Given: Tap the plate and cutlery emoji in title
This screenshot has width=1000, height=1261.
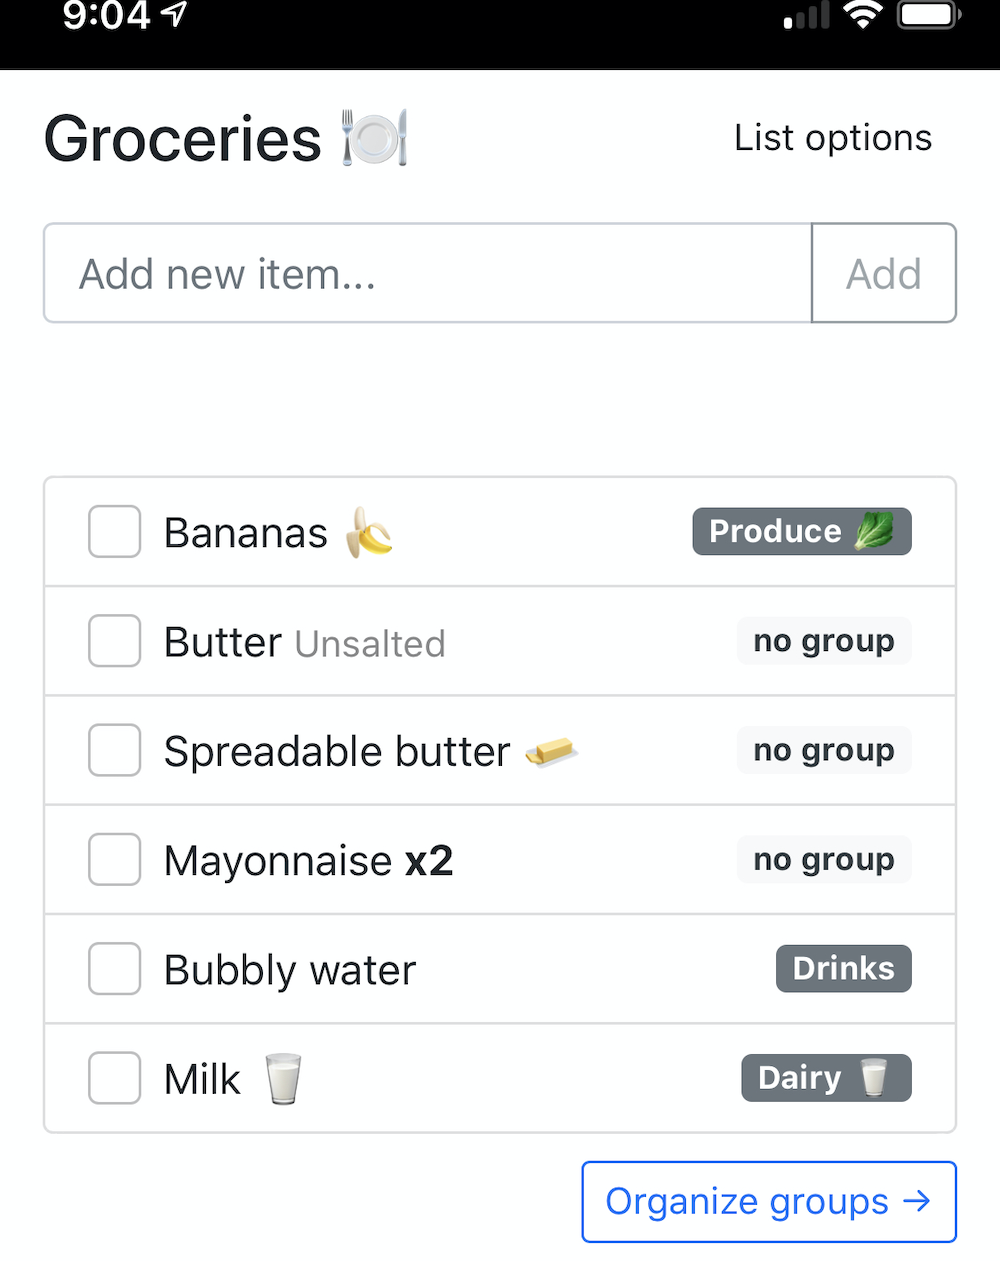Looking at the screenshot, I should (x=375, y=138).
